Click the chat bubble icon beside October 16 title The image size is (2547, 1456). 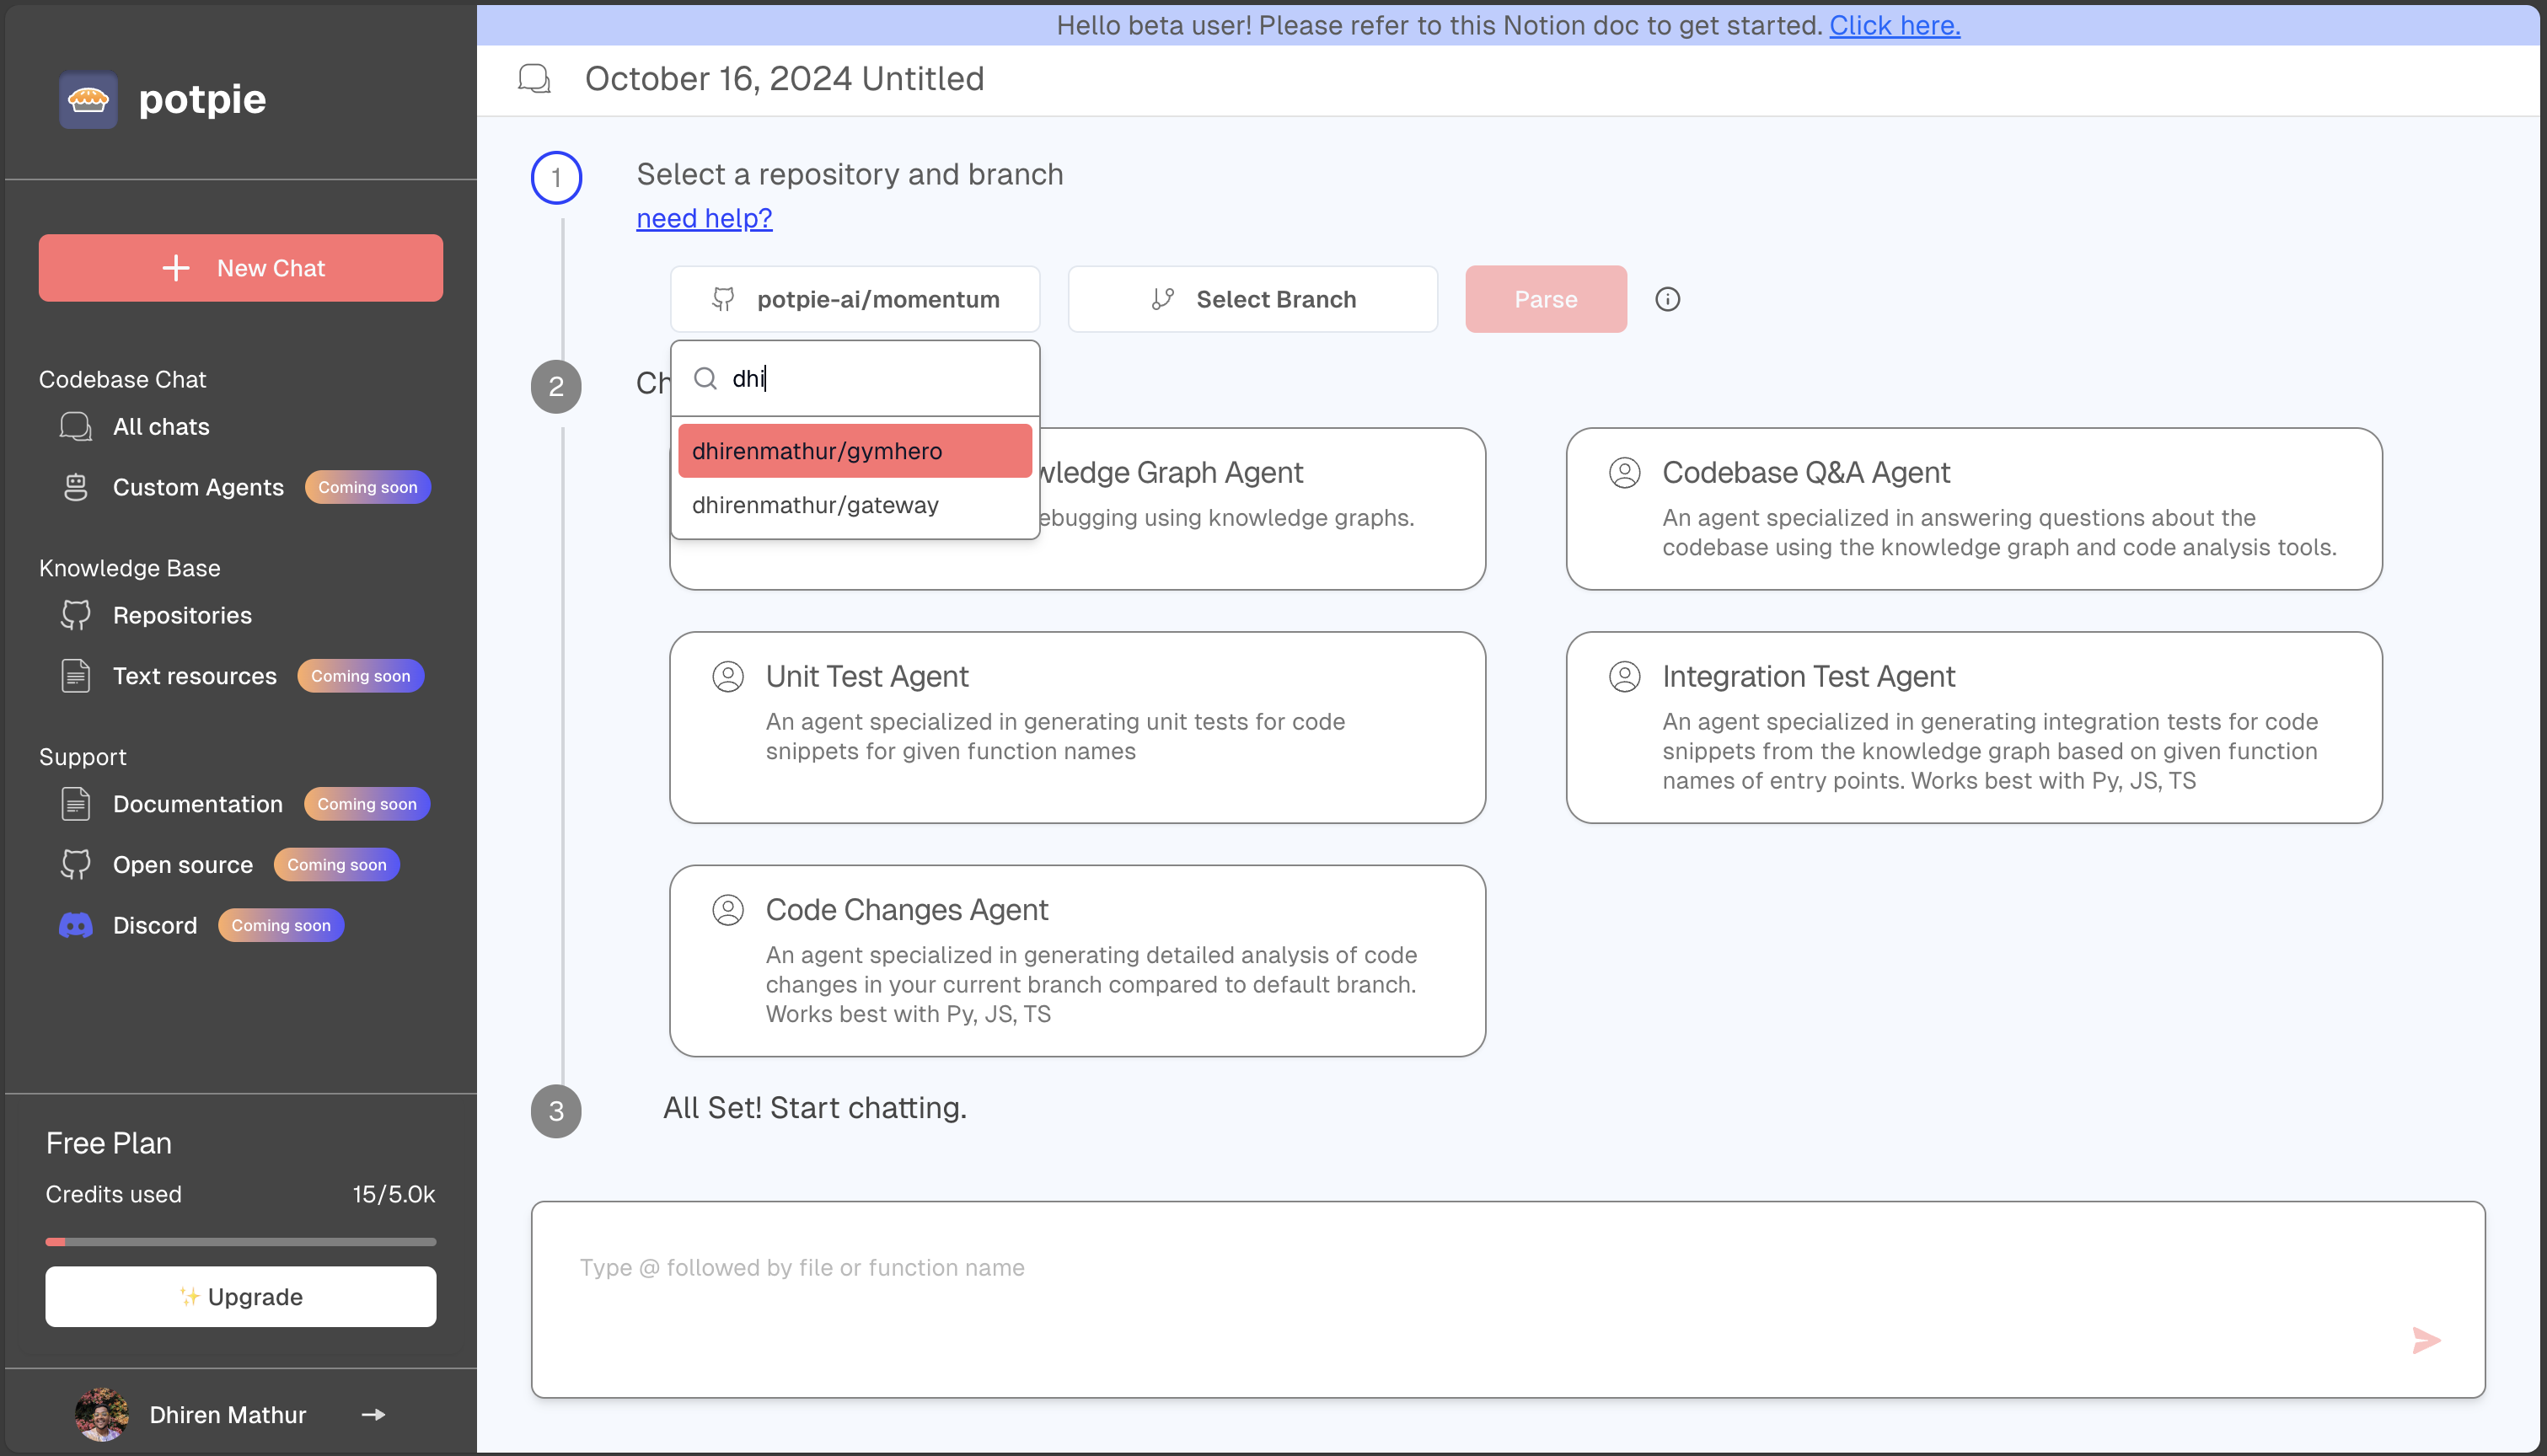pos(533,78)
